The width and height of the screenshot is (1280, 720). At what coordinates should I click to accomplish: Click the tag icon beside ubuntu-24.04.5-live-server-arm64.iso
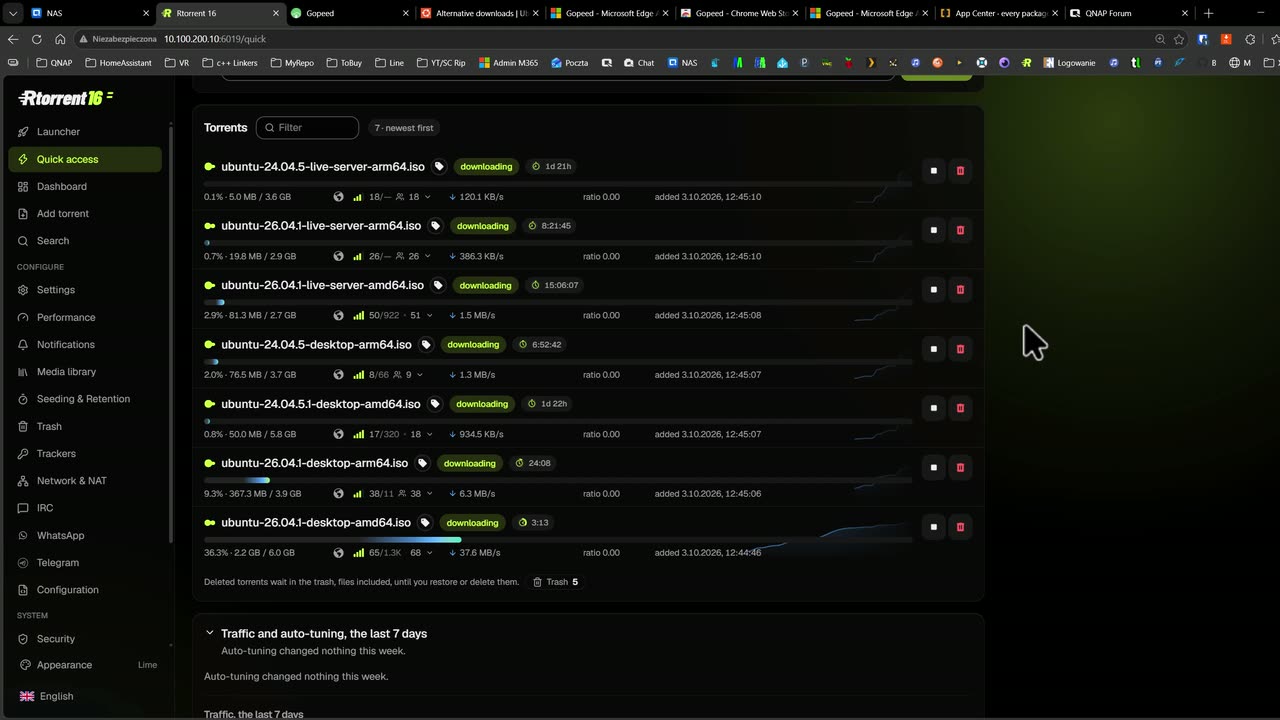[439, 167]
